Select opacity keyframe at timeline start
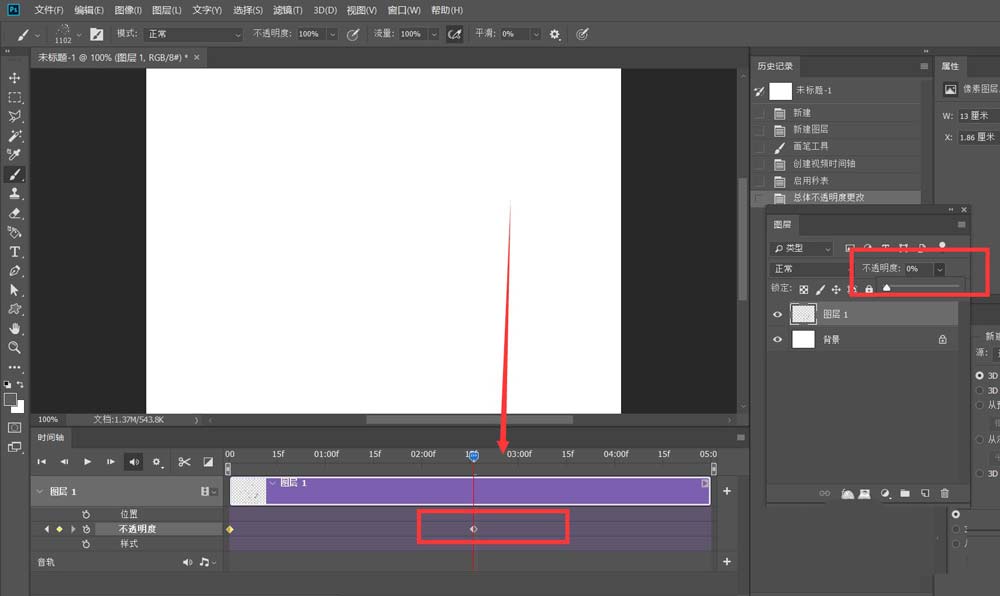Screen dimensions: 1000x596 (230, 529)
